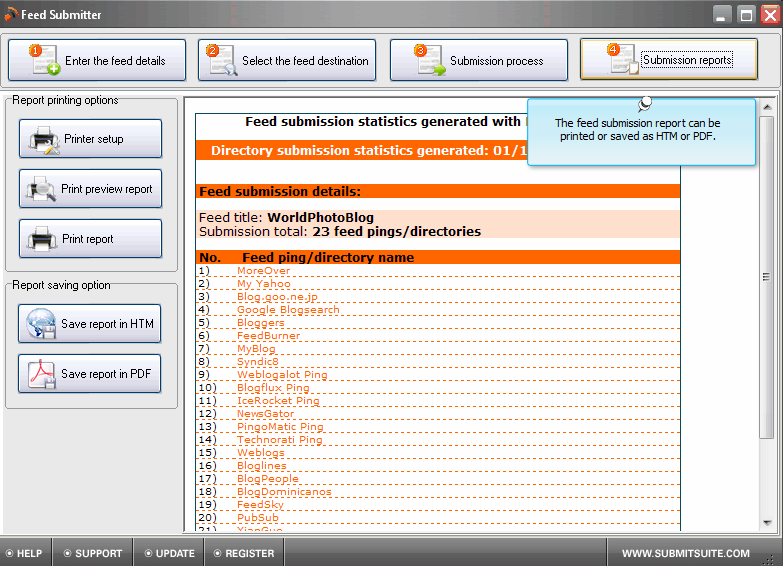This screenshot has width=783, height=566.
Task: Click the Technorati Ping entry
Action: pyautogui.click(x=280, y=439)
